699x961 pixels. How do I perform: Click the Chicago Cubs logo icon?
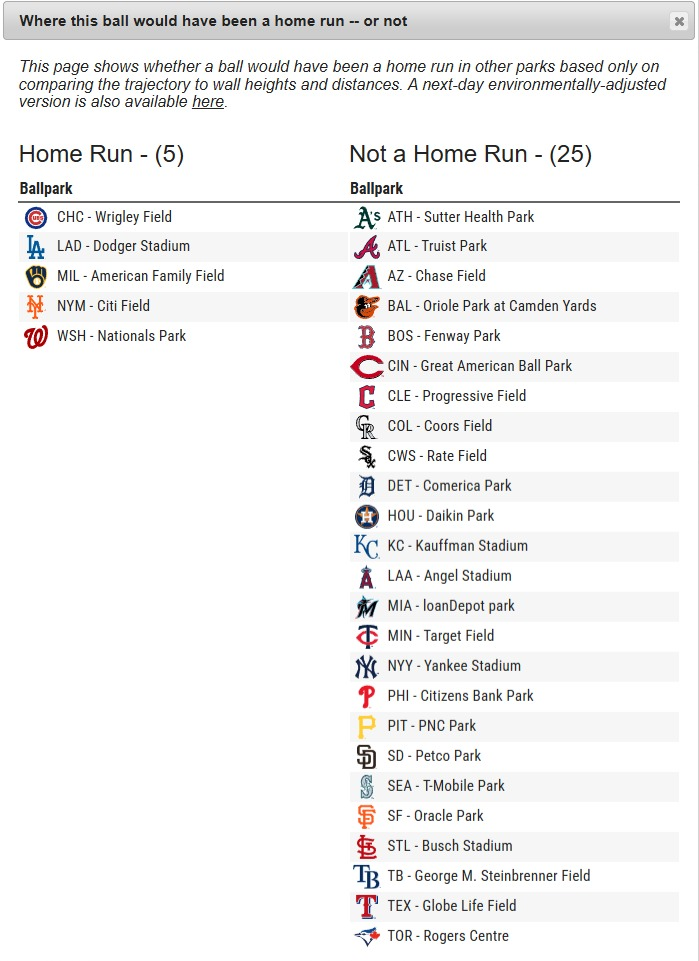click(36, 217)
